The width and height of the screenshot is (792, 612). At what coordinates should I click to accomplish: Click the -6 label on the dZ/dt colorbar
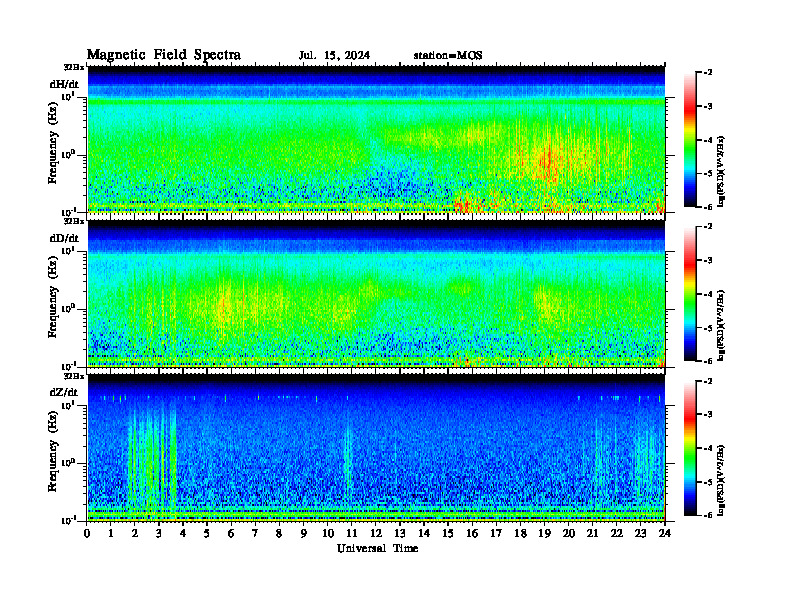pos(708,516)
